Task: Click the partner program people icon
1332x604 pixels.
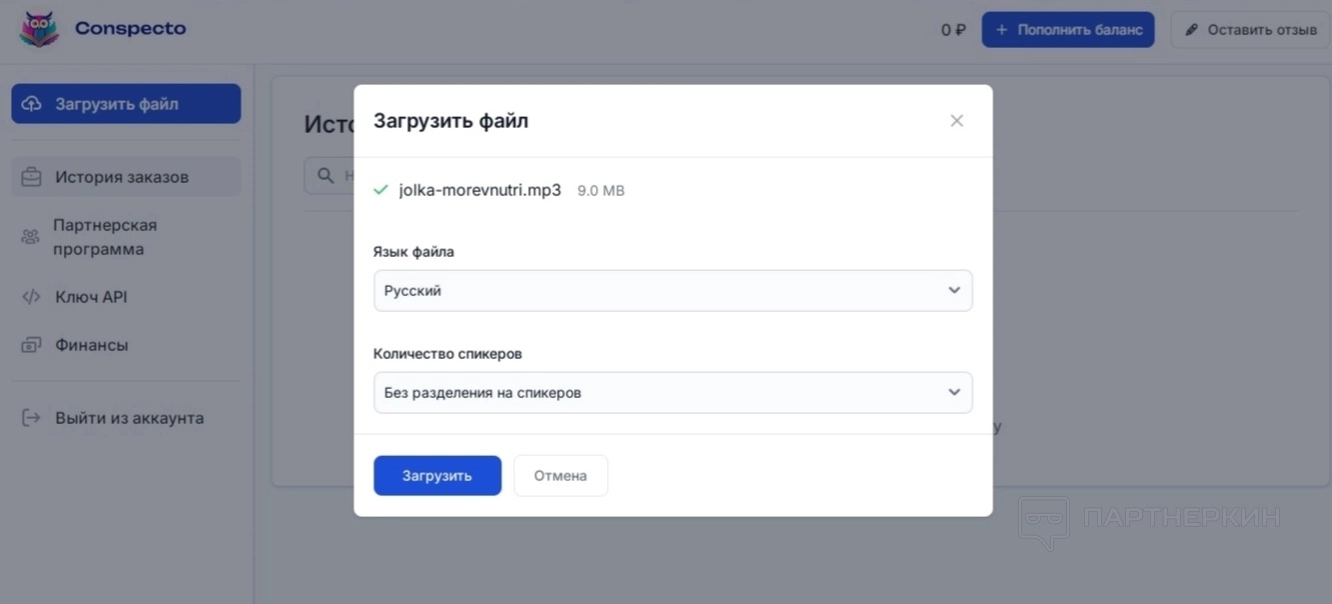Action: coord(31,237)
